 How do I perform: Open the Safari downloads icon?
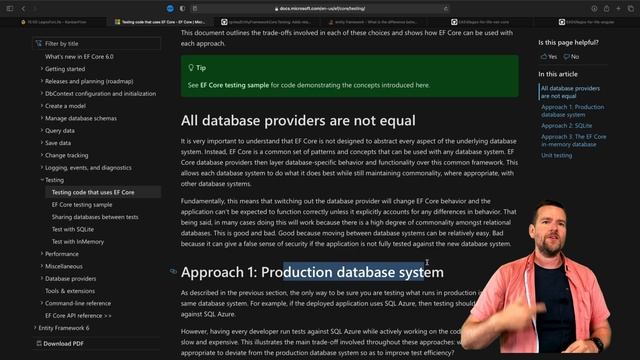[x=594, y=8]
